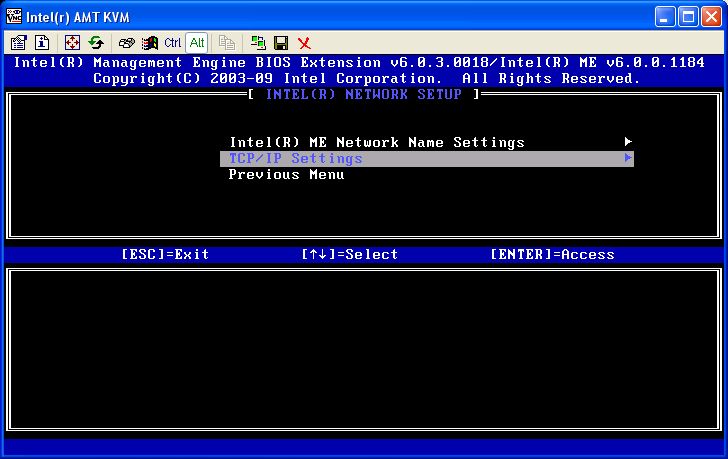Switch to full screen with red arrows icon
This screenshot has width=728, height=459.
point(73,43)
